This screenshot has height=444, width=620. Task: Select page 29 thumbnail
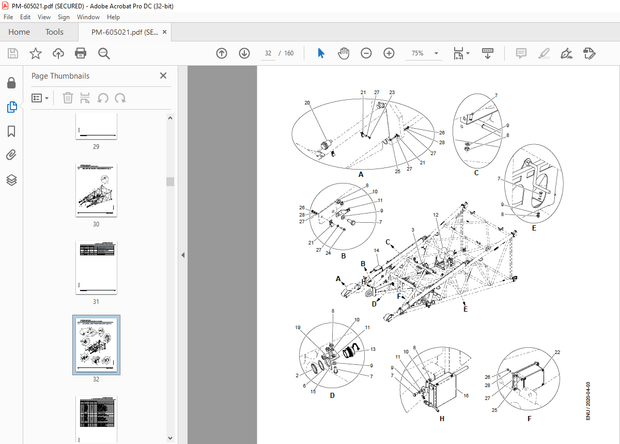coord(96,126)
